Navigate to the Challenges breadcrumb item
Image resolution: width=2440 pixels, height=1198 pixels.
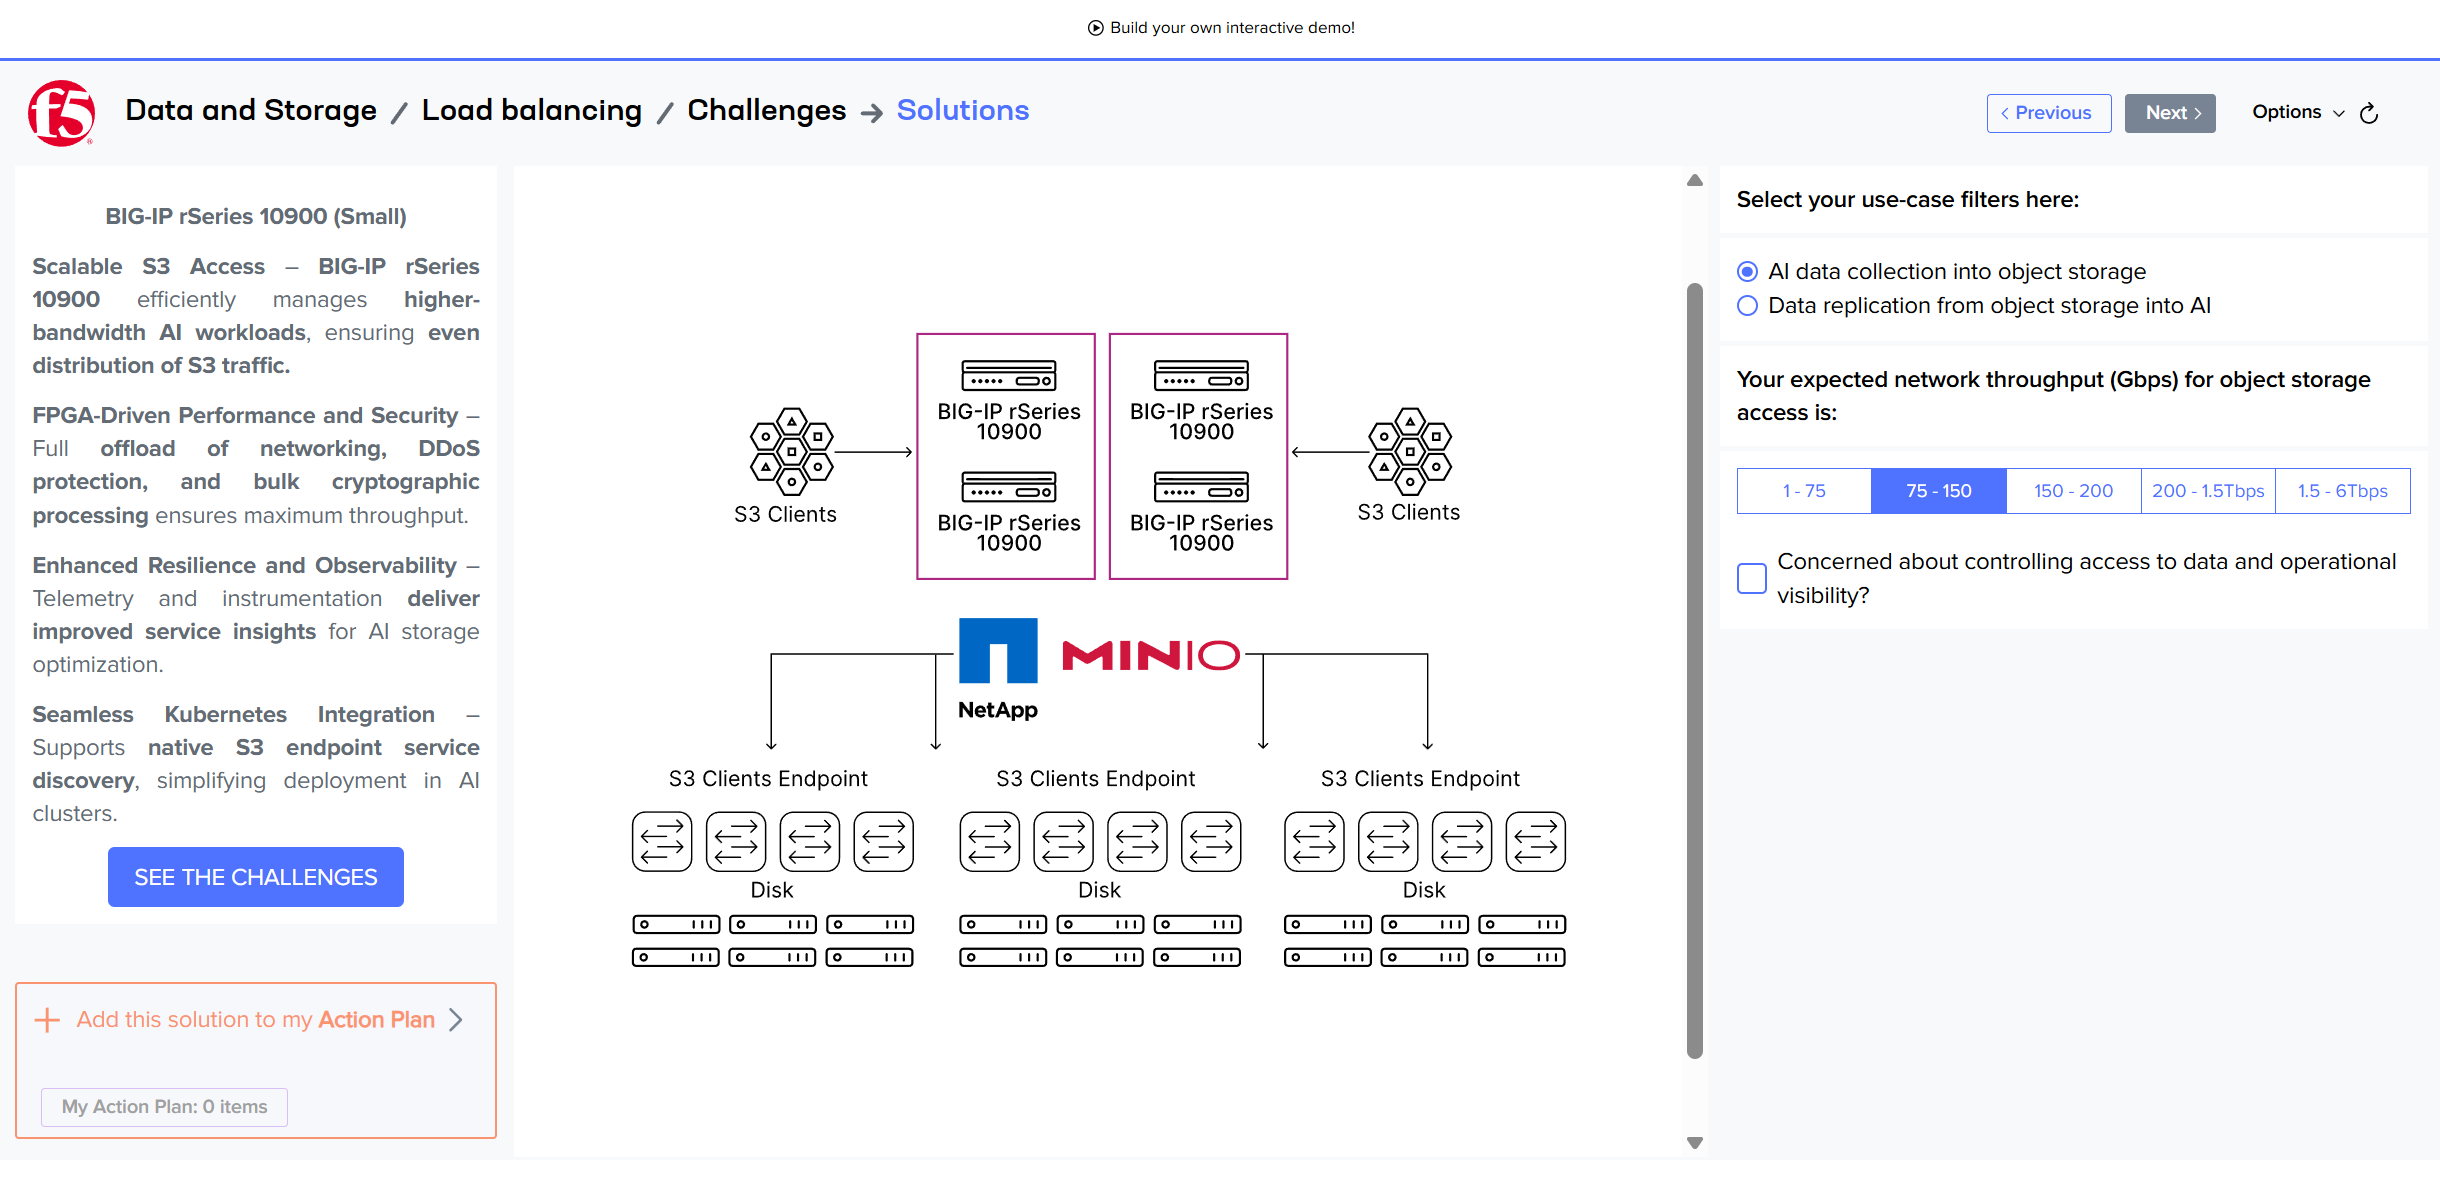point(766,110)
